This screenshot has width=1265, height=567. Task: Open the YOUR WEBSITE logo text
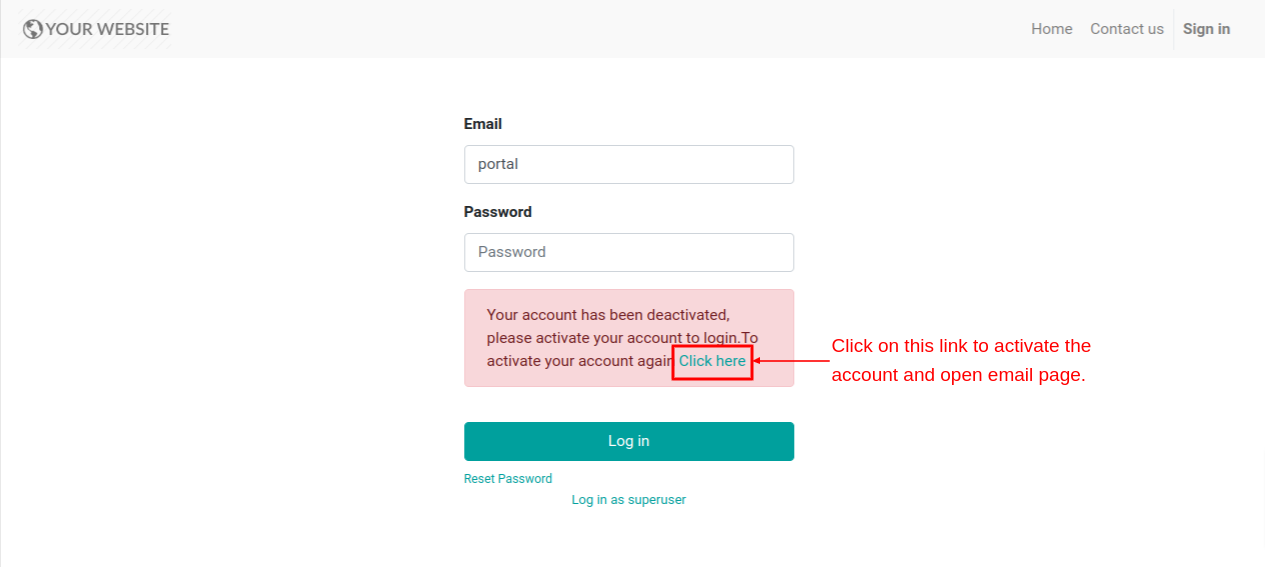(108, 29)
